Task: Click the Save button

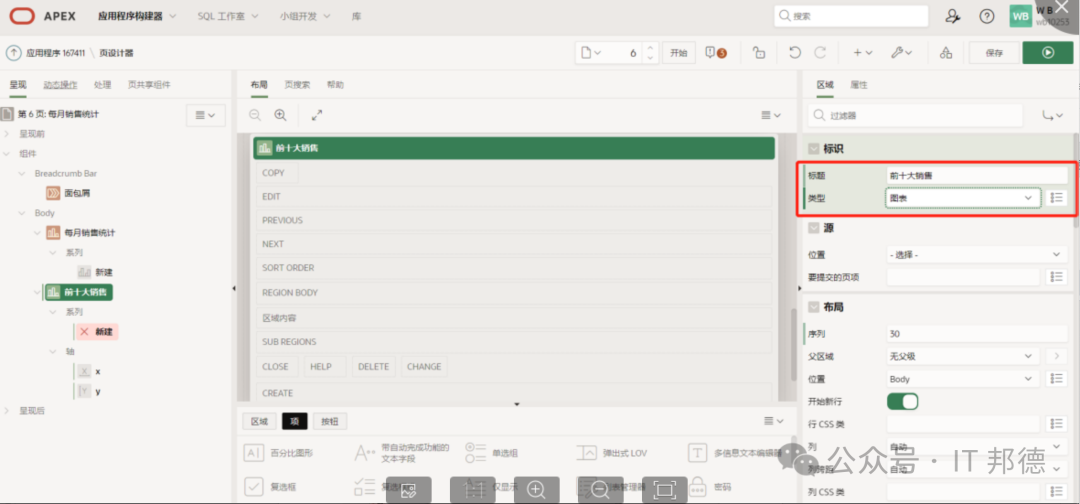Action: 994,52
